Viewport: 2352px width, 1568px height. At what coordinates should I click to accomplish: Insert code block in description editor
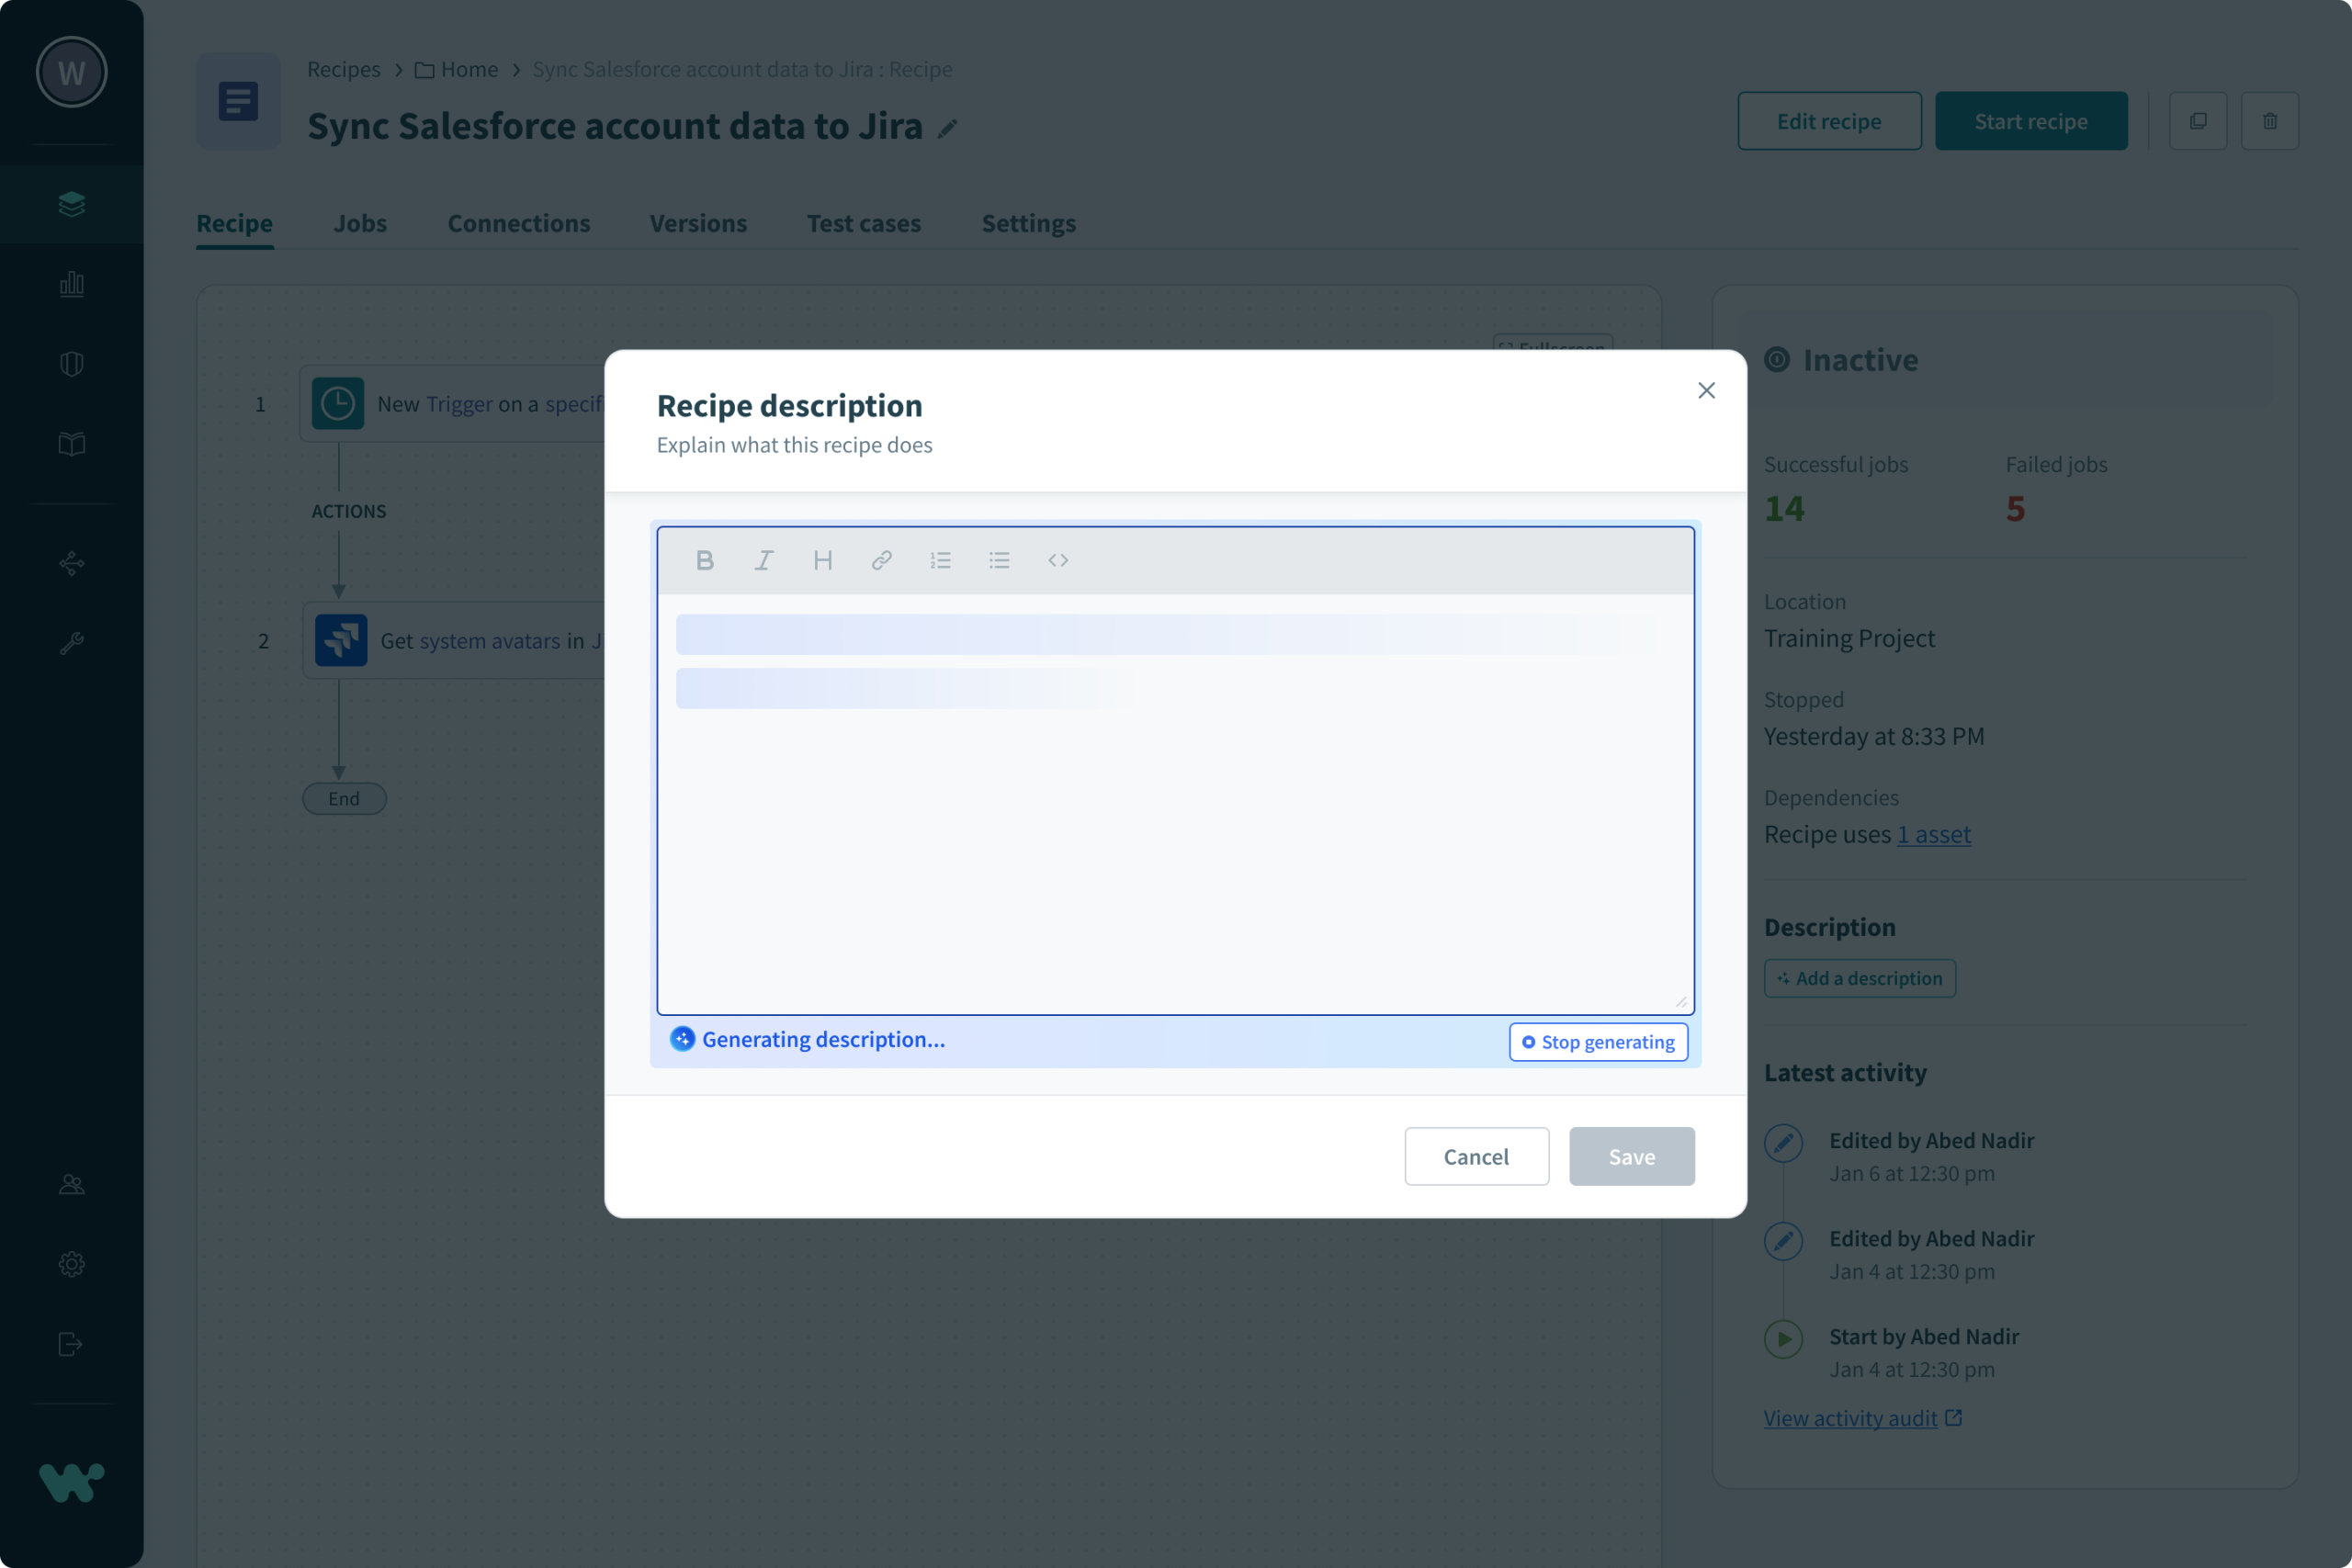coord(1058,560)
